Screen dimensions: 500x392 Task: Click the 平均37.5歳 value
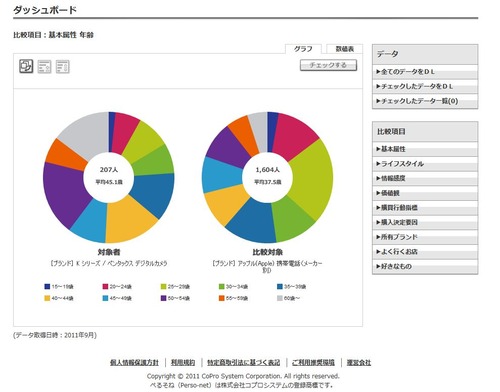tap(267, 182)
